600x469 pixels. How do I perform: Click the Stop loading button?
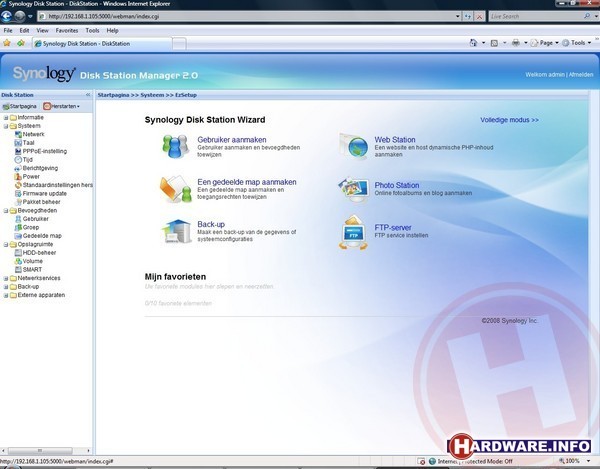479,16
